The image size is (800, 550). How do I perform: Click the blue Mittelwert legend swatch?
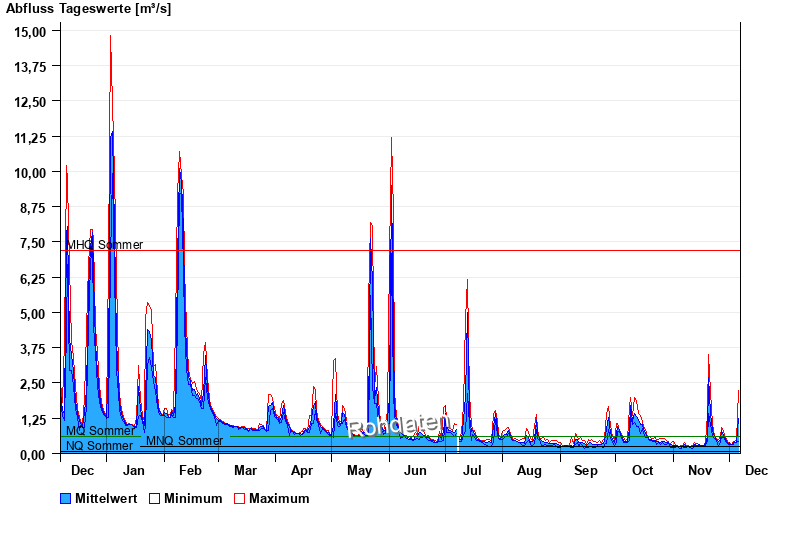click(66, 498)
